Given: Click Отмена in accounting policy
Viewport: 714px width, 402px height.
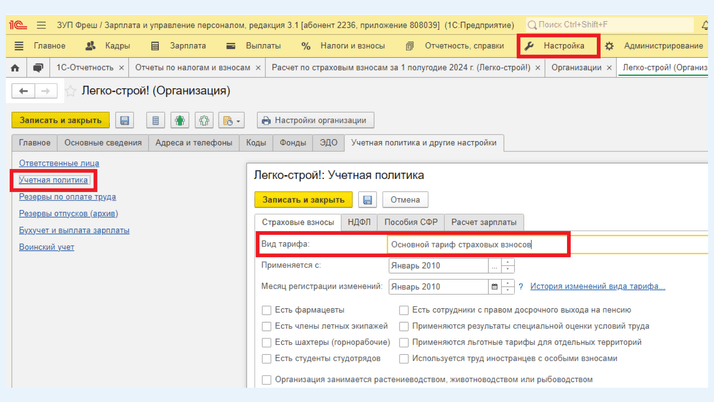Looking at the screenshot, I should click(x=405, y=200).
